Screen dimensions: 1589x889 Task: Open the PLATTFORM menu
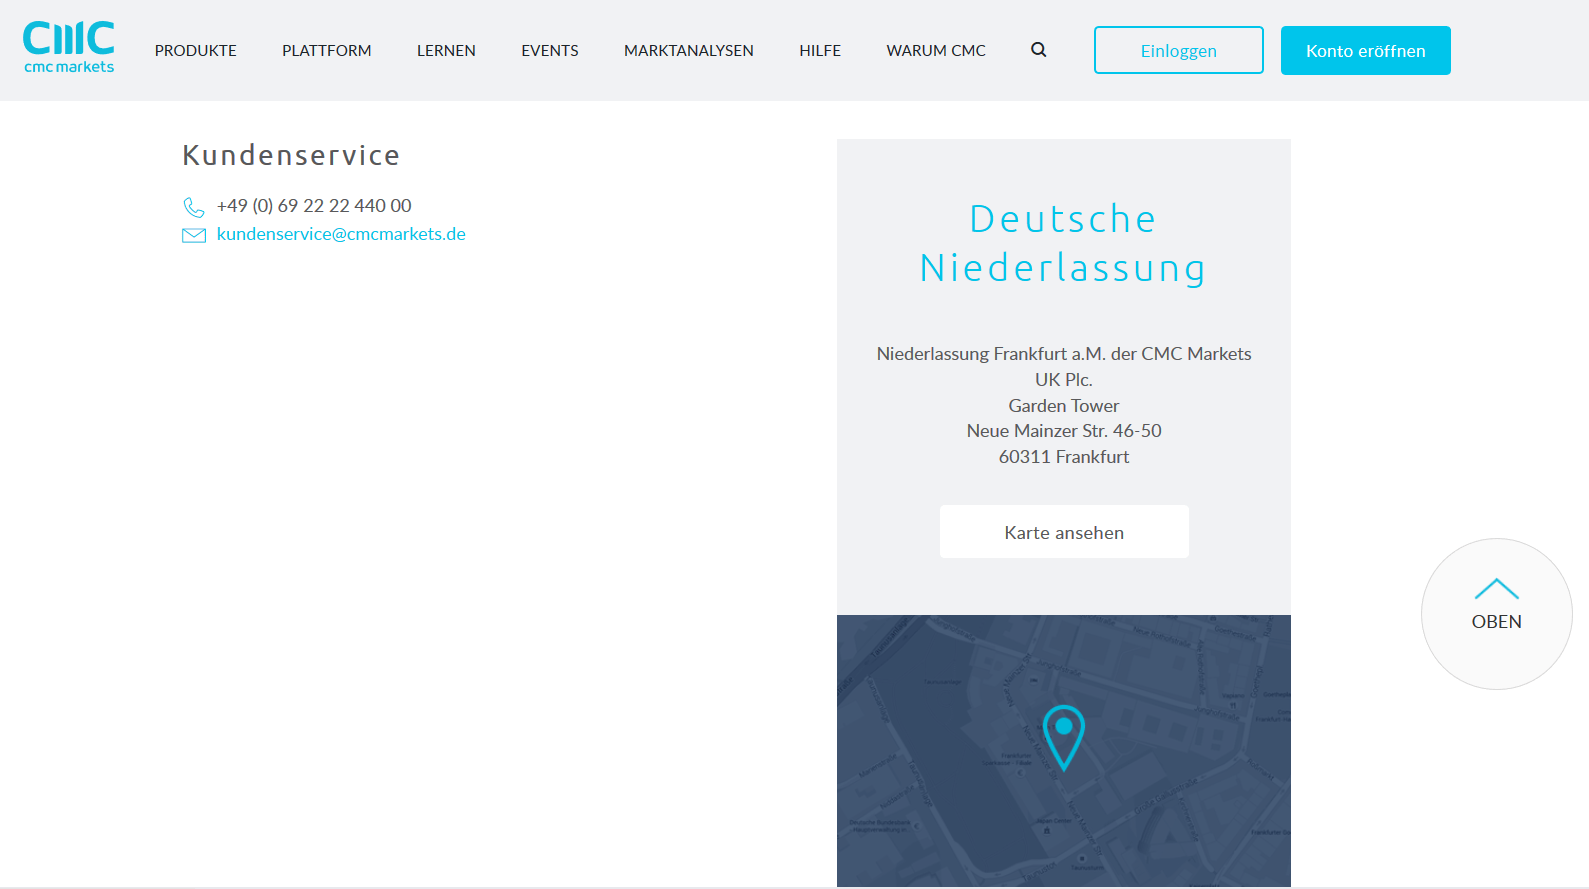327,50
